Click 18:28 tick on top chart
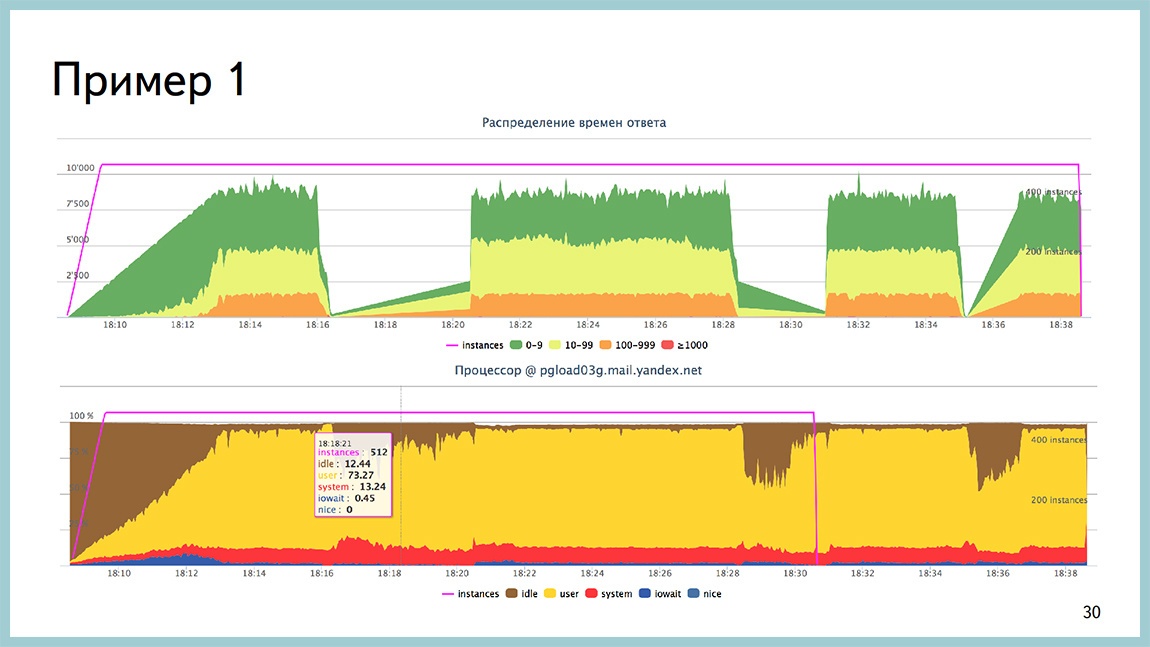This screenshot has width=1150, height=647. (723, 324)
